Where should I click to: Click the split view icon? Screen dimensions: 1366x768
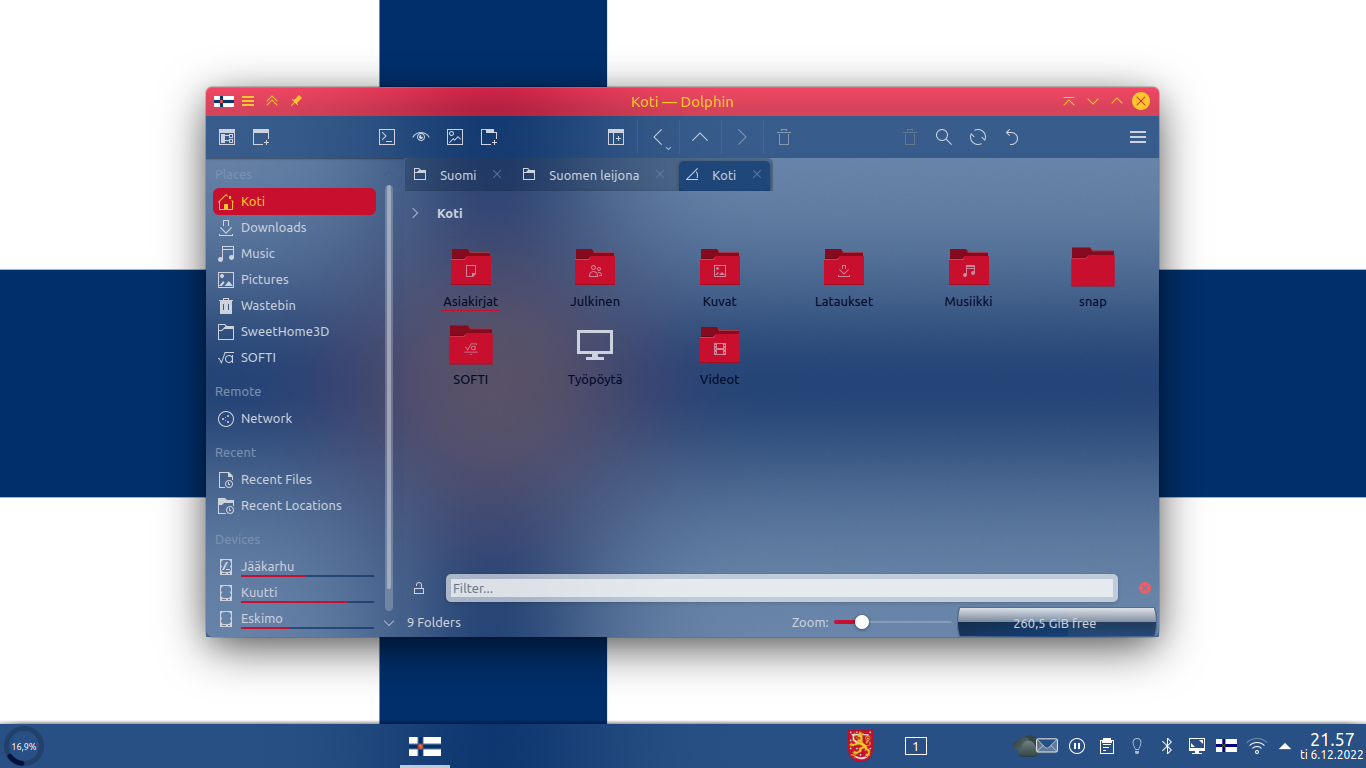(616, 137)
